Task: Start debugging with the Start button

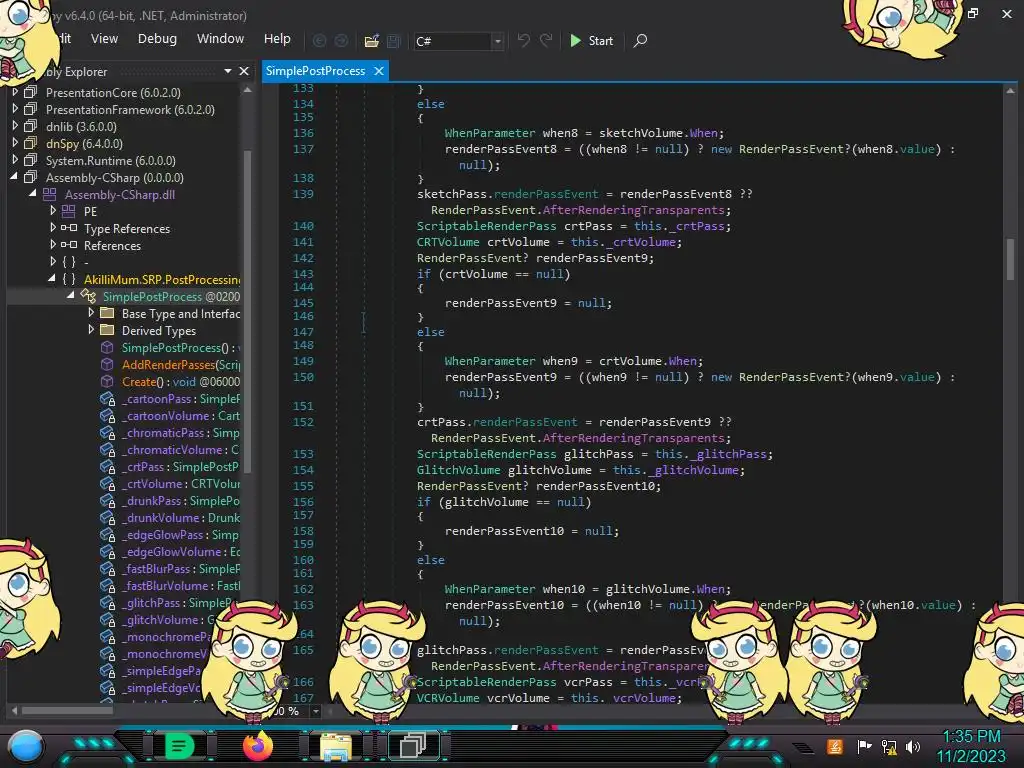Action: pyautogui.click(x=592, y=40)
